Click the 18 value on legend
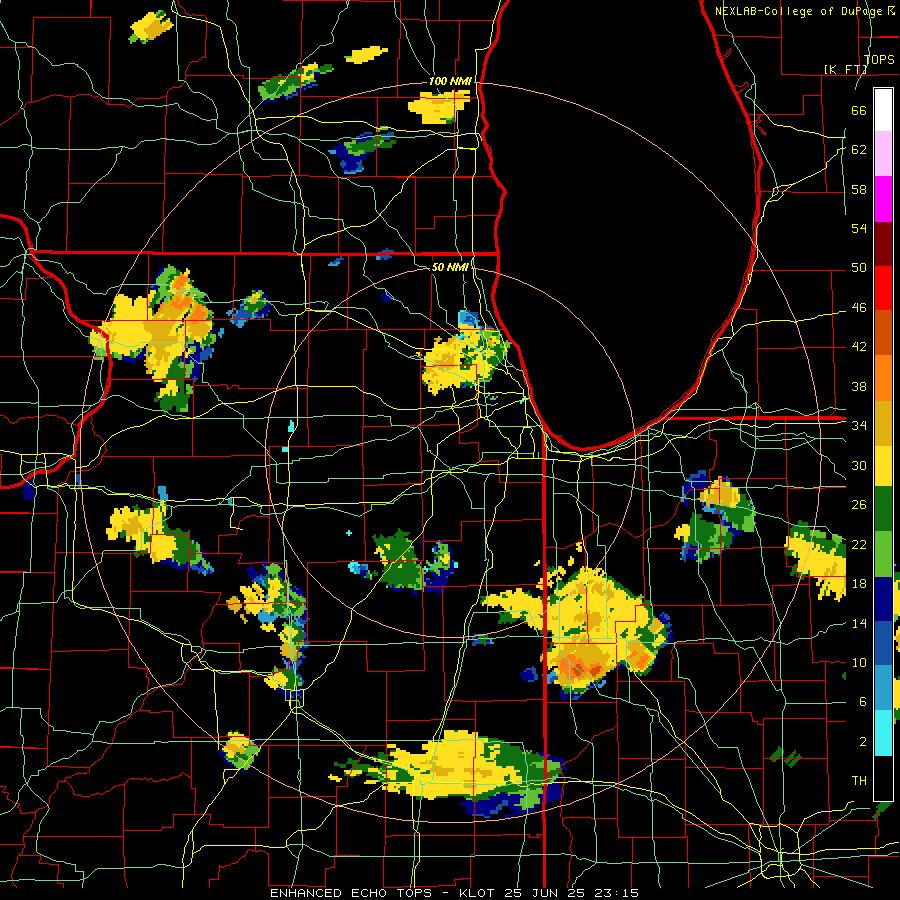This screenshot has width=900, height=900. [x=859, y=584]
